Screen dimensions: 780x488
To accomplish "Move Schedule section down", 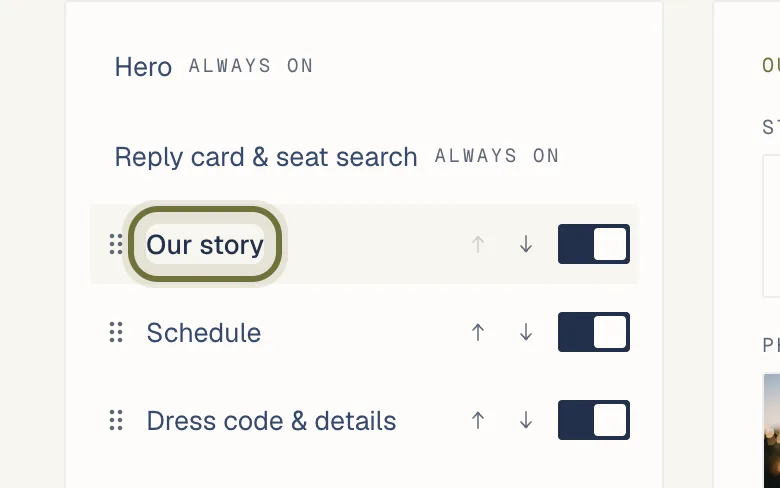I will [x=526, y=332].
